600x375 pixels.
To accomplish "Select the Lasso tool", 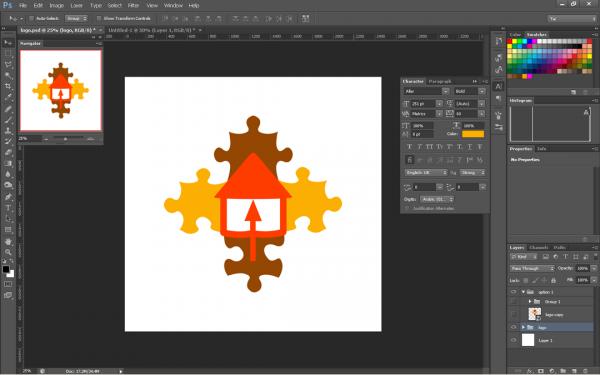I will point(8,65).
